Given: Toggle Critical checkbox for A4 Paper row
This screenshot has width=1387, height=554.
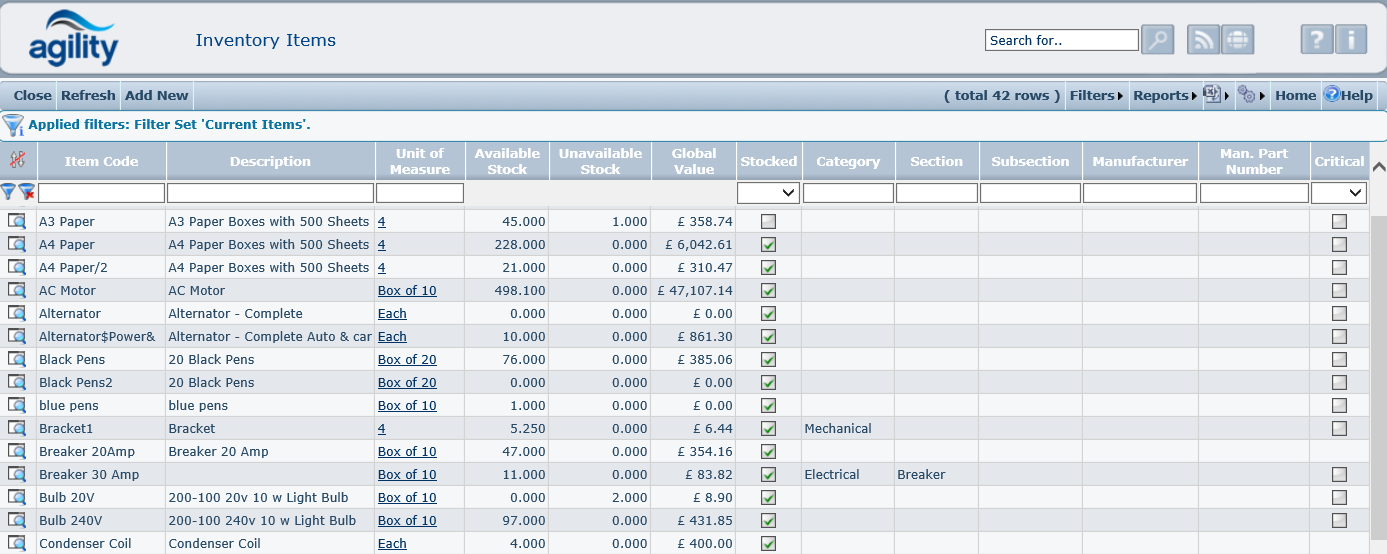Looking at the screenshot, I should coord(1339,244).
